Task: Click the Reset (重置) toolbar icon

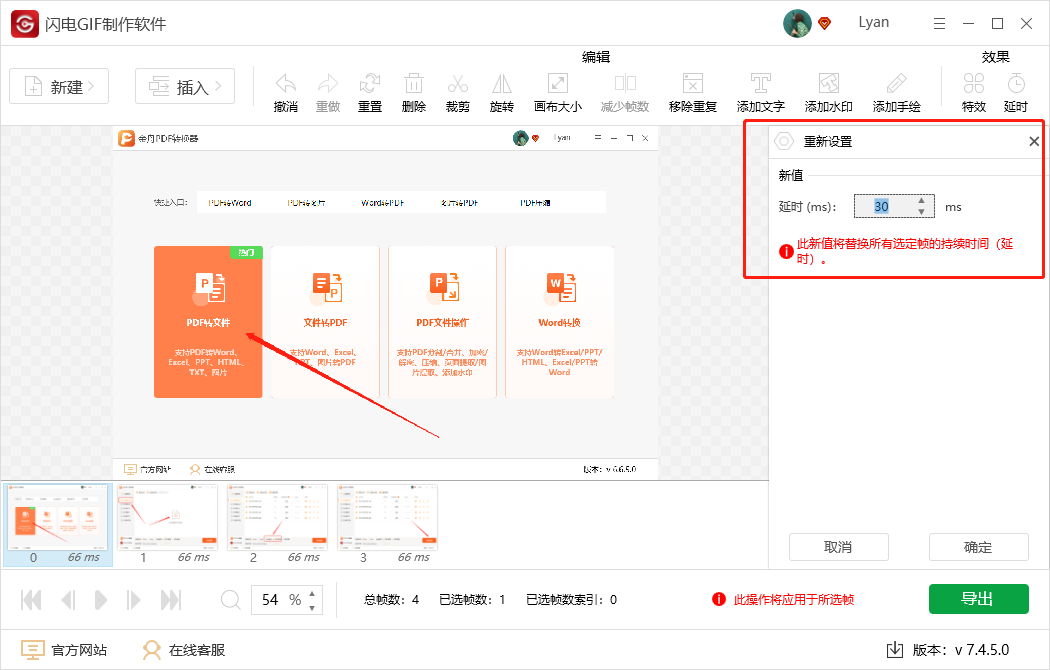Action: tap(370, 84)
